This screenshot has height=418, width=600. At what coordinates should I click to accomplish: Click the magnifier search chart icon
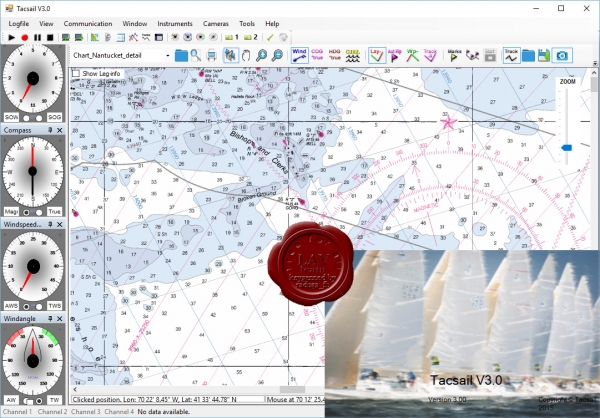[x=196, y=56]
